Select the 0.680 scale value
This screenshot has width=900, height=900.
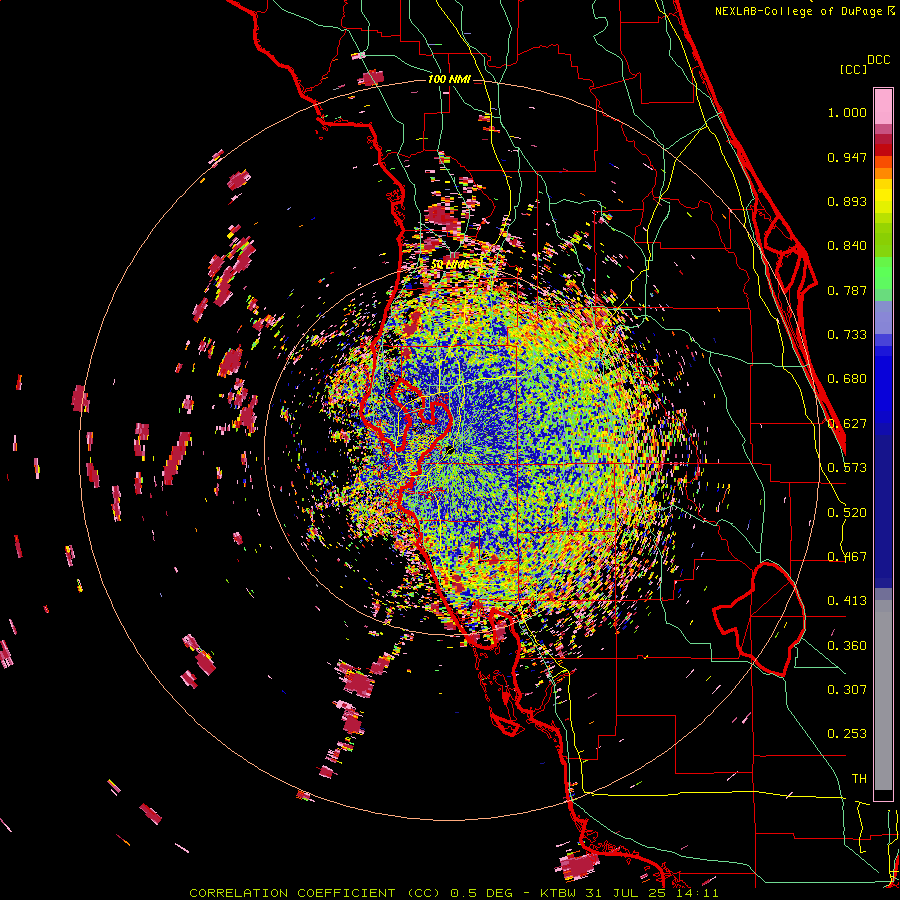(847, 379)
